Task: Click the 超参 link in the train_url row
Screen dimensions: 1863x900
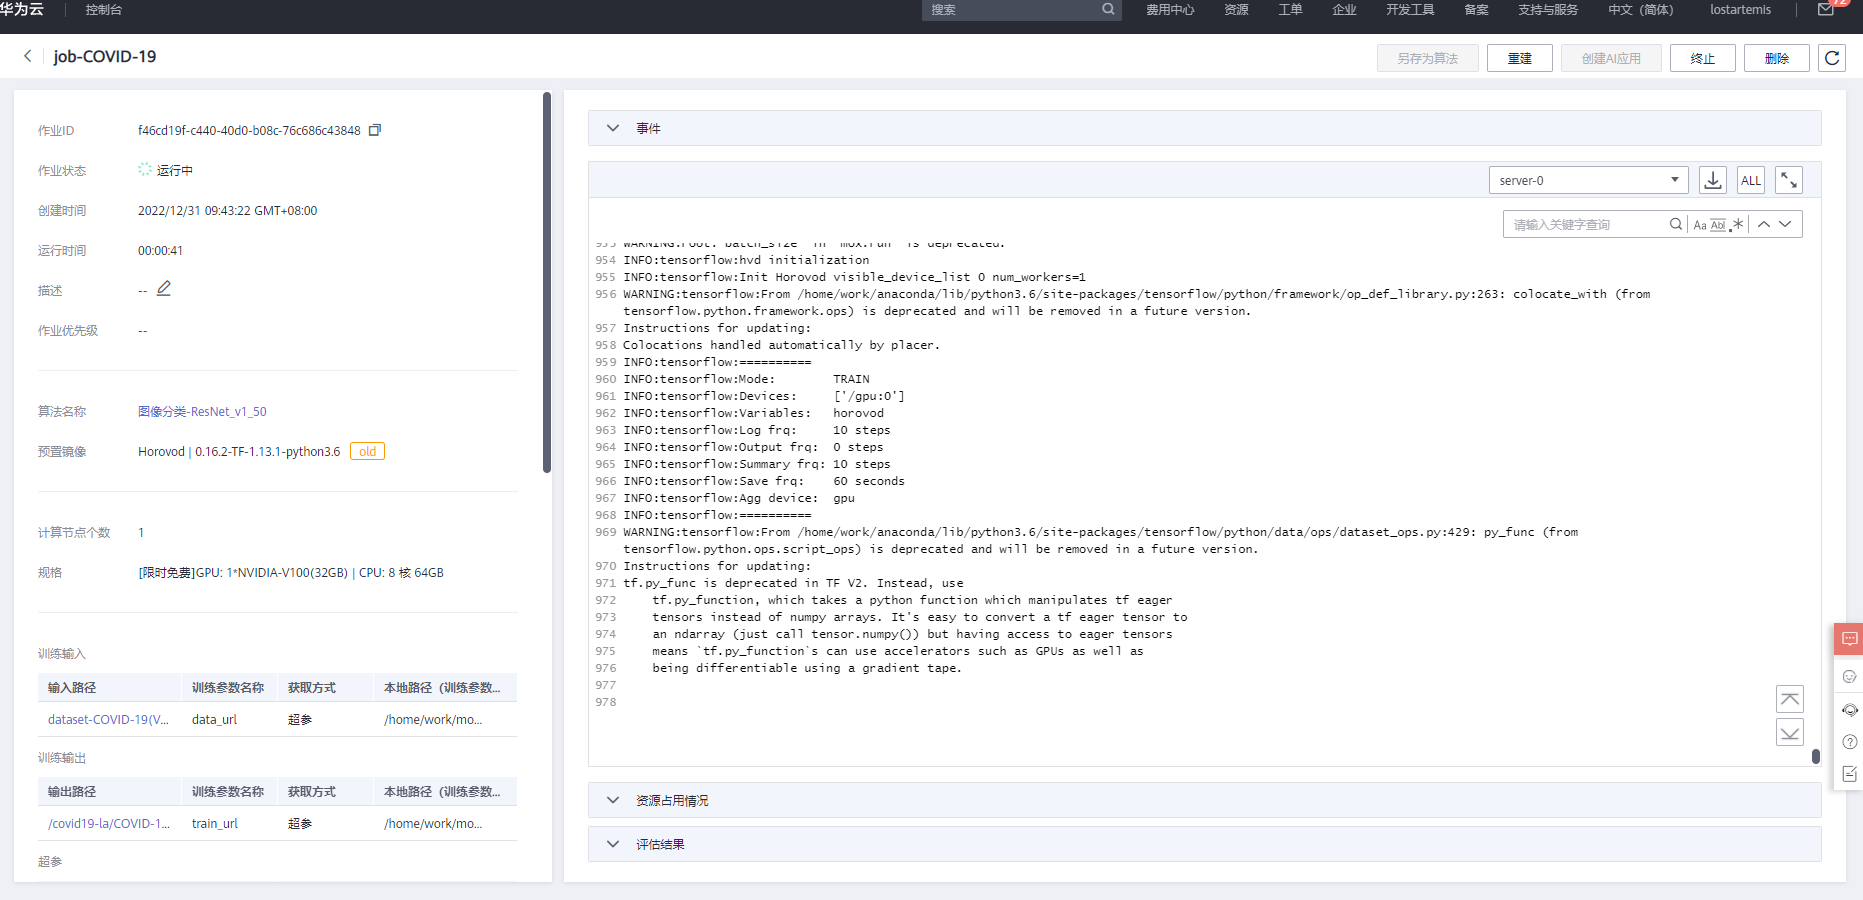Action: pyautogui.click(x=300, y=823)
